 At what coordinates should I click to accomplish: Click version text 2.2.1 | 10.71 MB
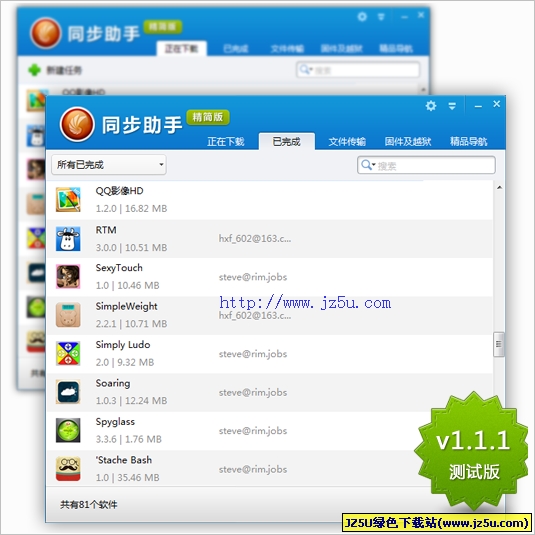[x=131, y=324]
